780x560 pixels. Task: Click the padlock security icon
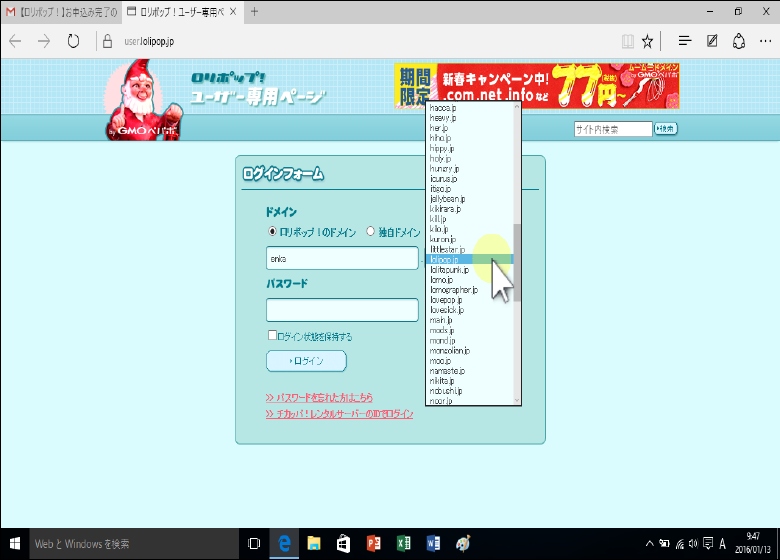(107, 41)
